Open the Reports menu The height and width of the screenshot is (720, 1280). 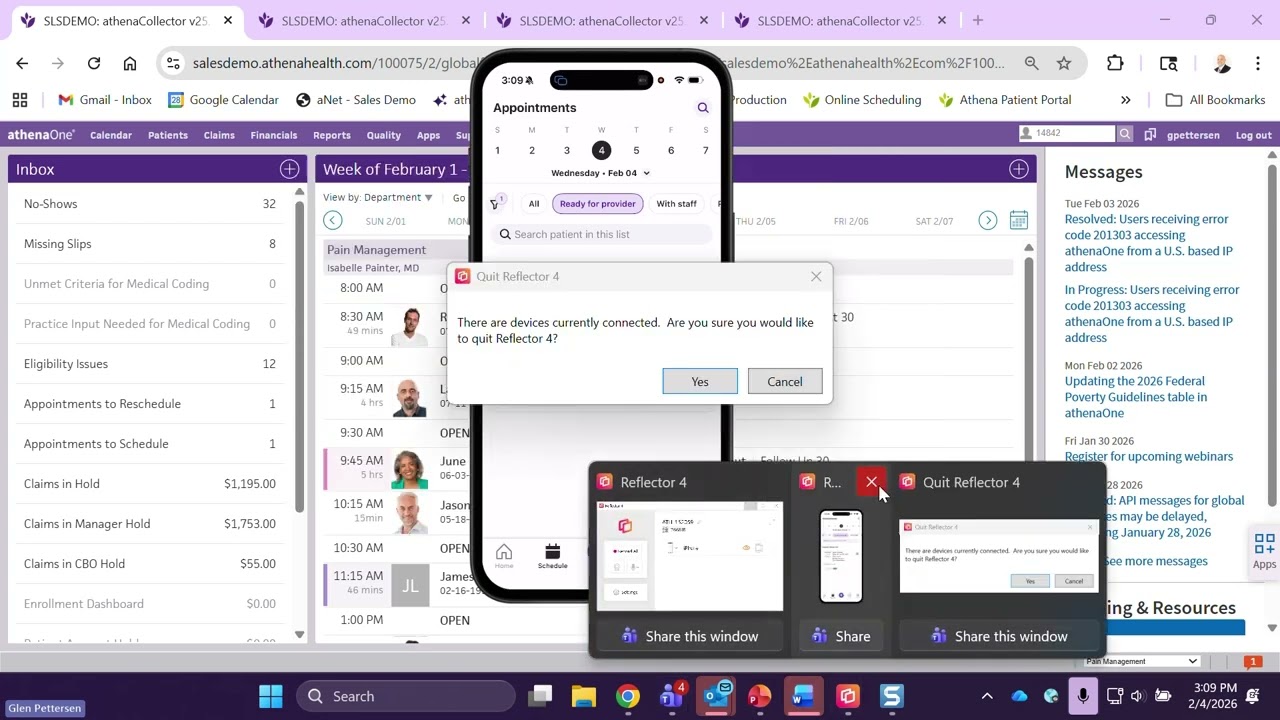[332, 135]
